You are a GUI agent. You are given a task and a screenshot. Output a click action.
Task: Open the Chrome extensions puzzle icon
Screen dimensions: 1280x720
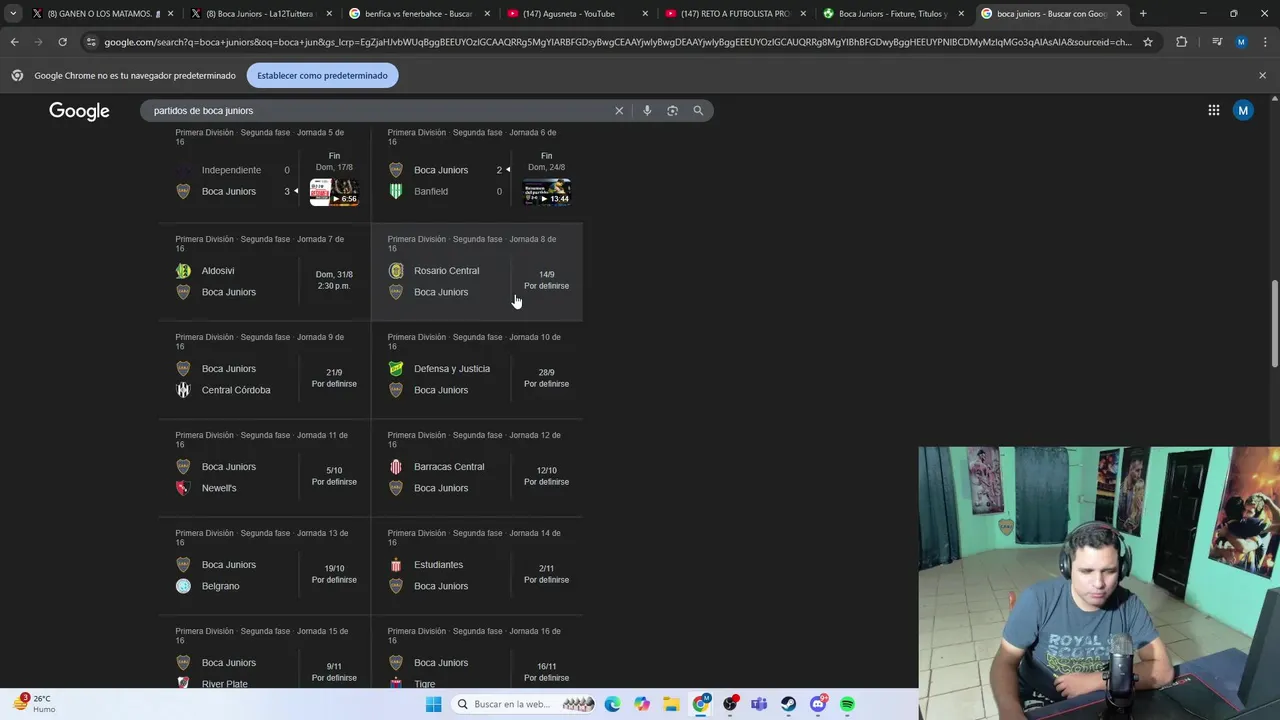pos(1182,42)
